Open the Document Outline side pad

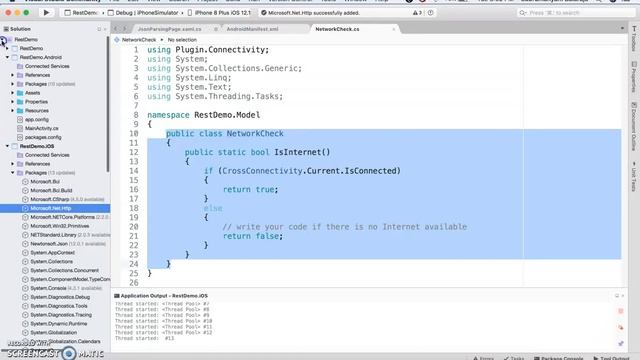[x=634, y=126]
